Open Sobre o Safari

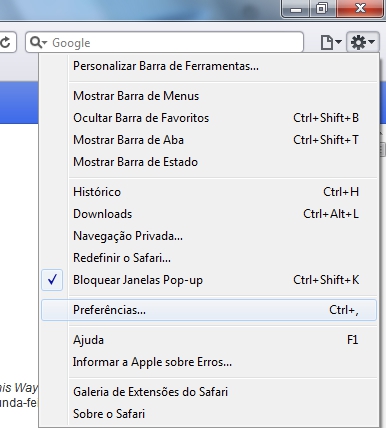pyautogui.click(x=209, y=414)
